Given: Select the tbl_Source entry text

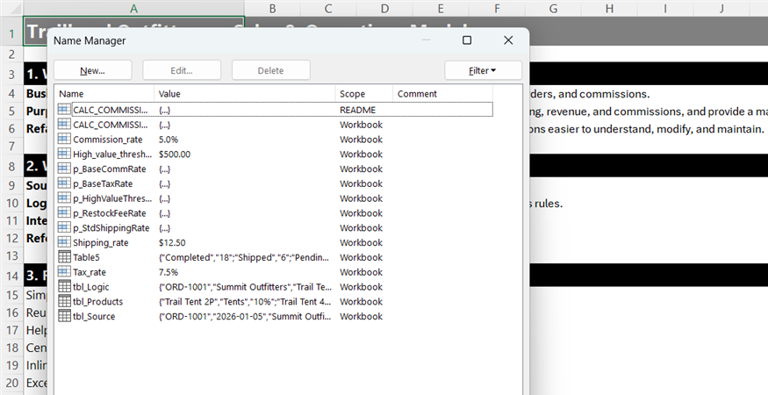Looking at the screenshot, I should (94, 316).
